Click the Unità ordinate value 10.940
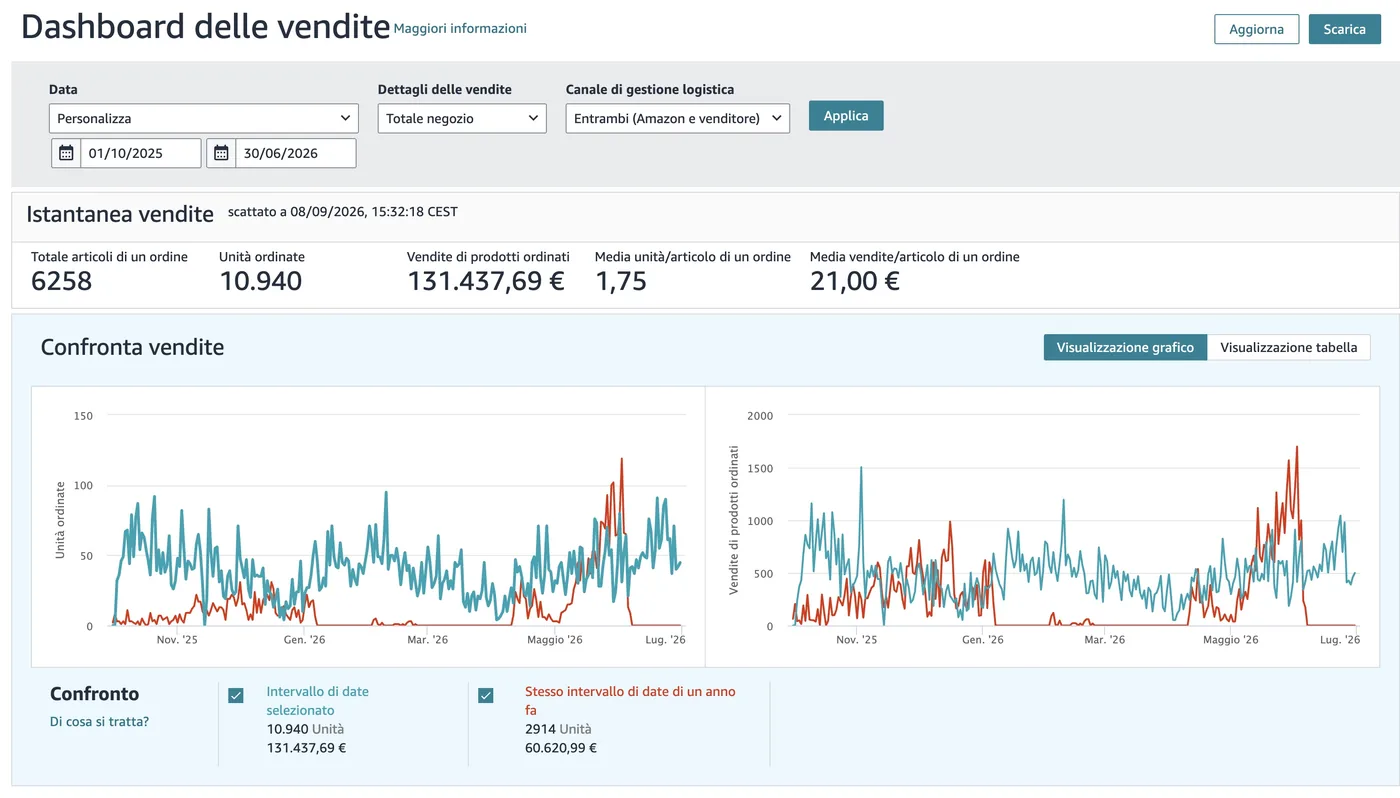Viewport: 1400px width, 798px height. [x=261, y=281]
